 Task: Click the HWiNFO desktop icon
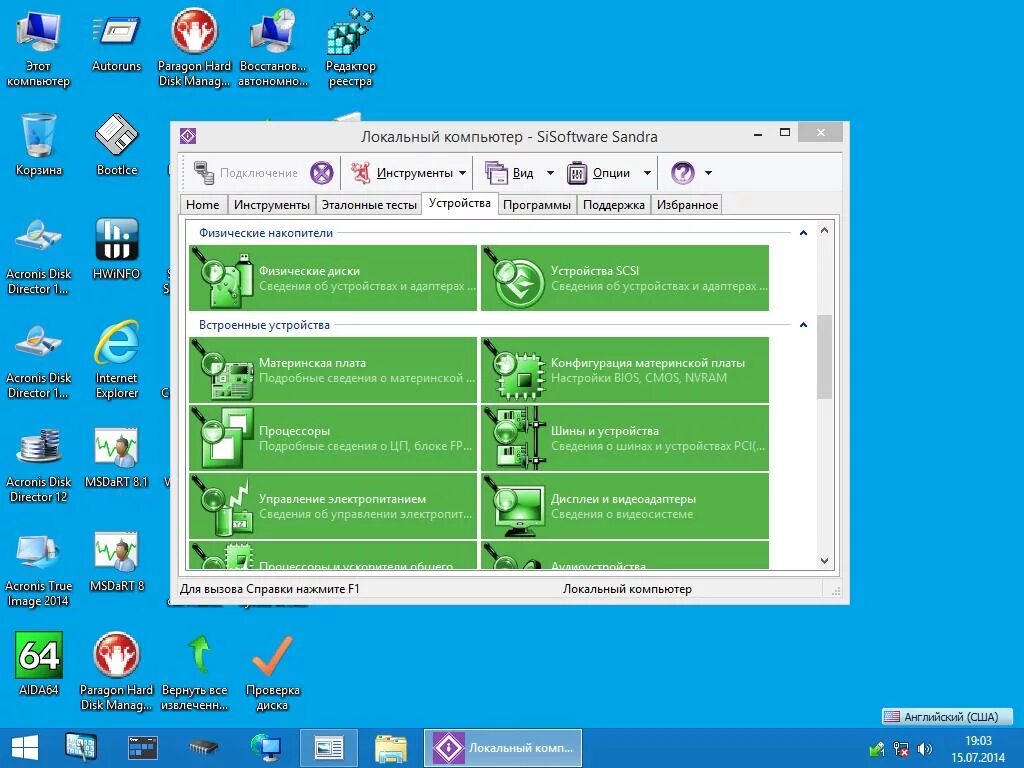(117, 249)
